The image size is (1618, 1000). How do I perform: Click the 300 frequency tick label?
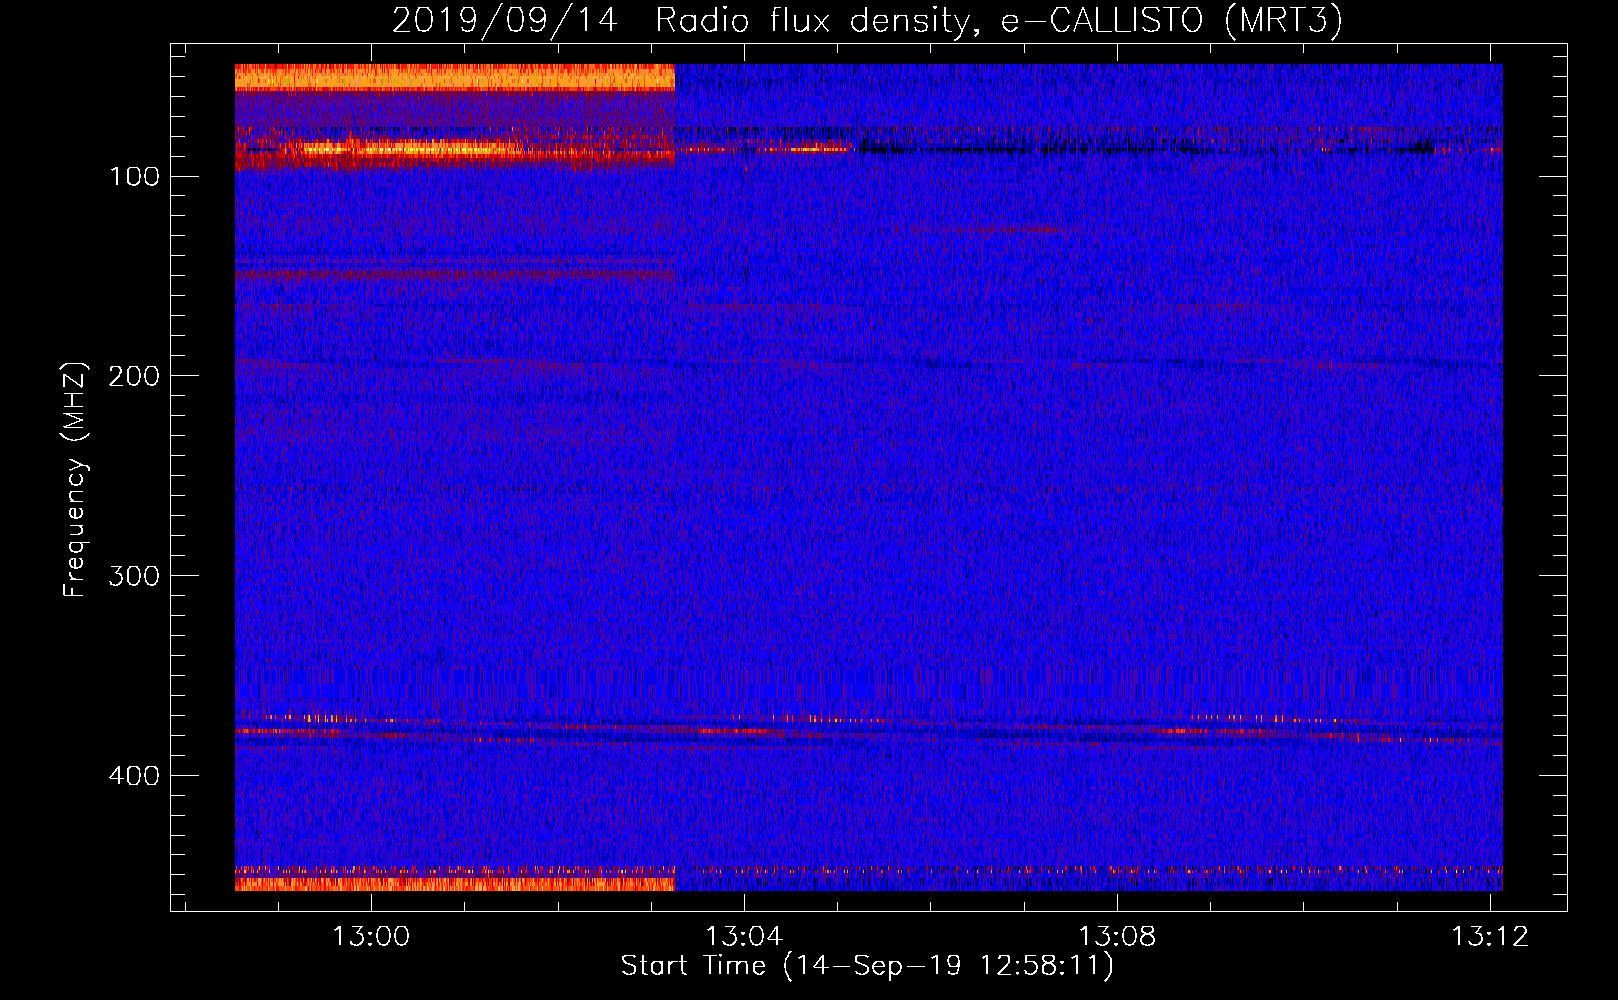(134, 576)
